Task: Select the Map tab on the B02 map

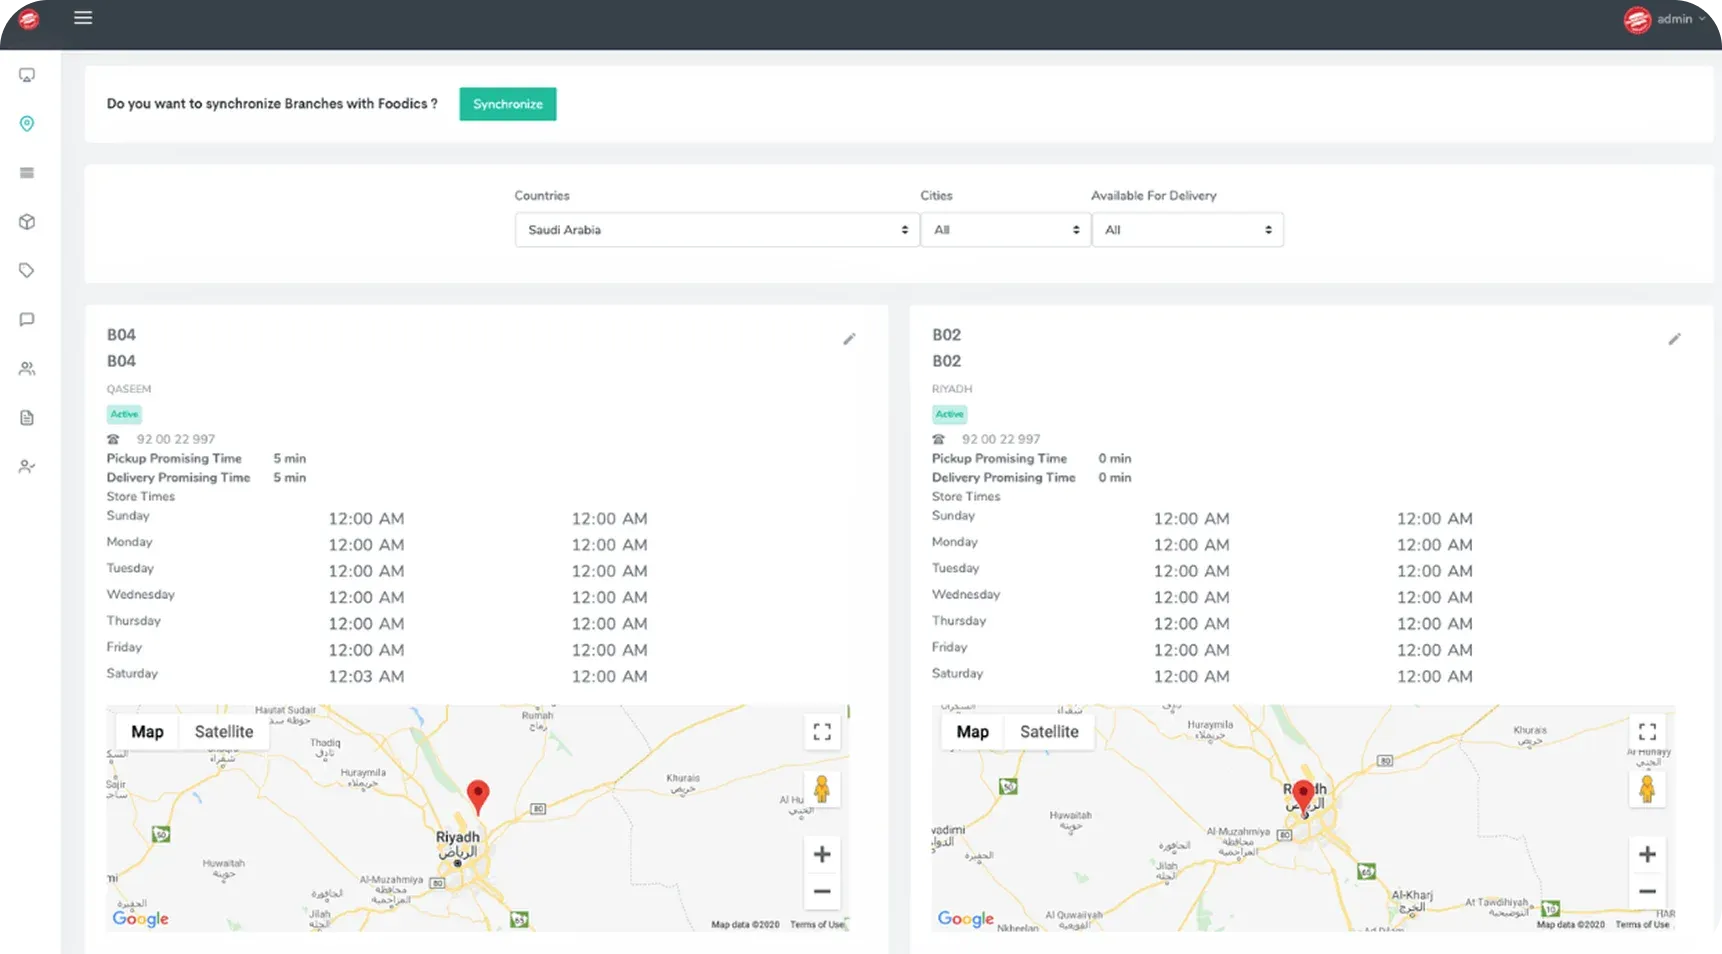Action: pyautogui.click(x=972, y=732)
